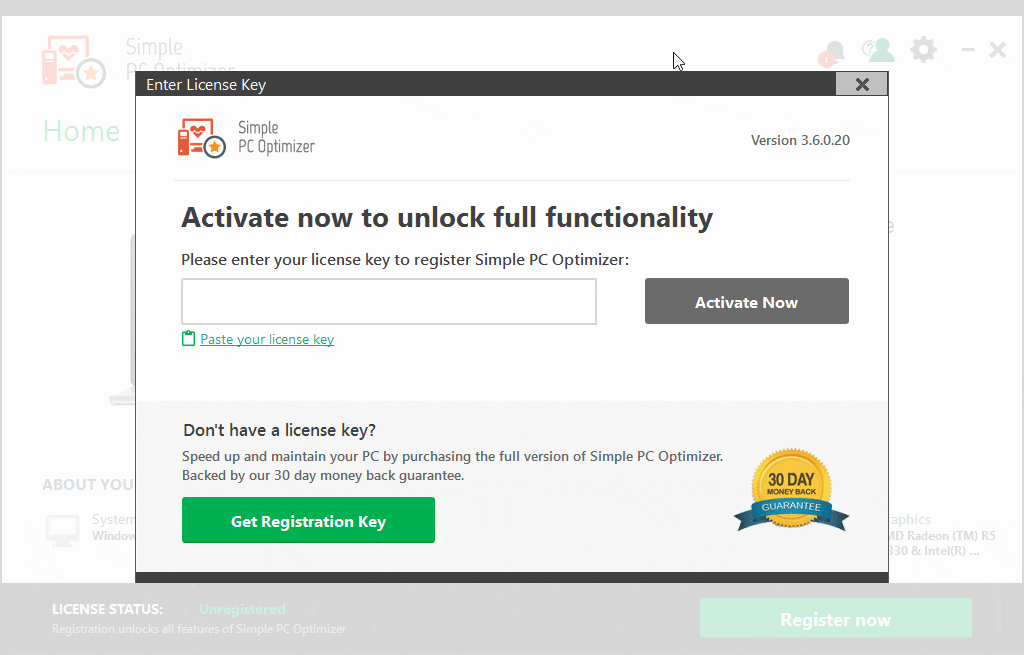Open the notifications bell icon
1024x655 pixels.
click(x=832, y=53)
